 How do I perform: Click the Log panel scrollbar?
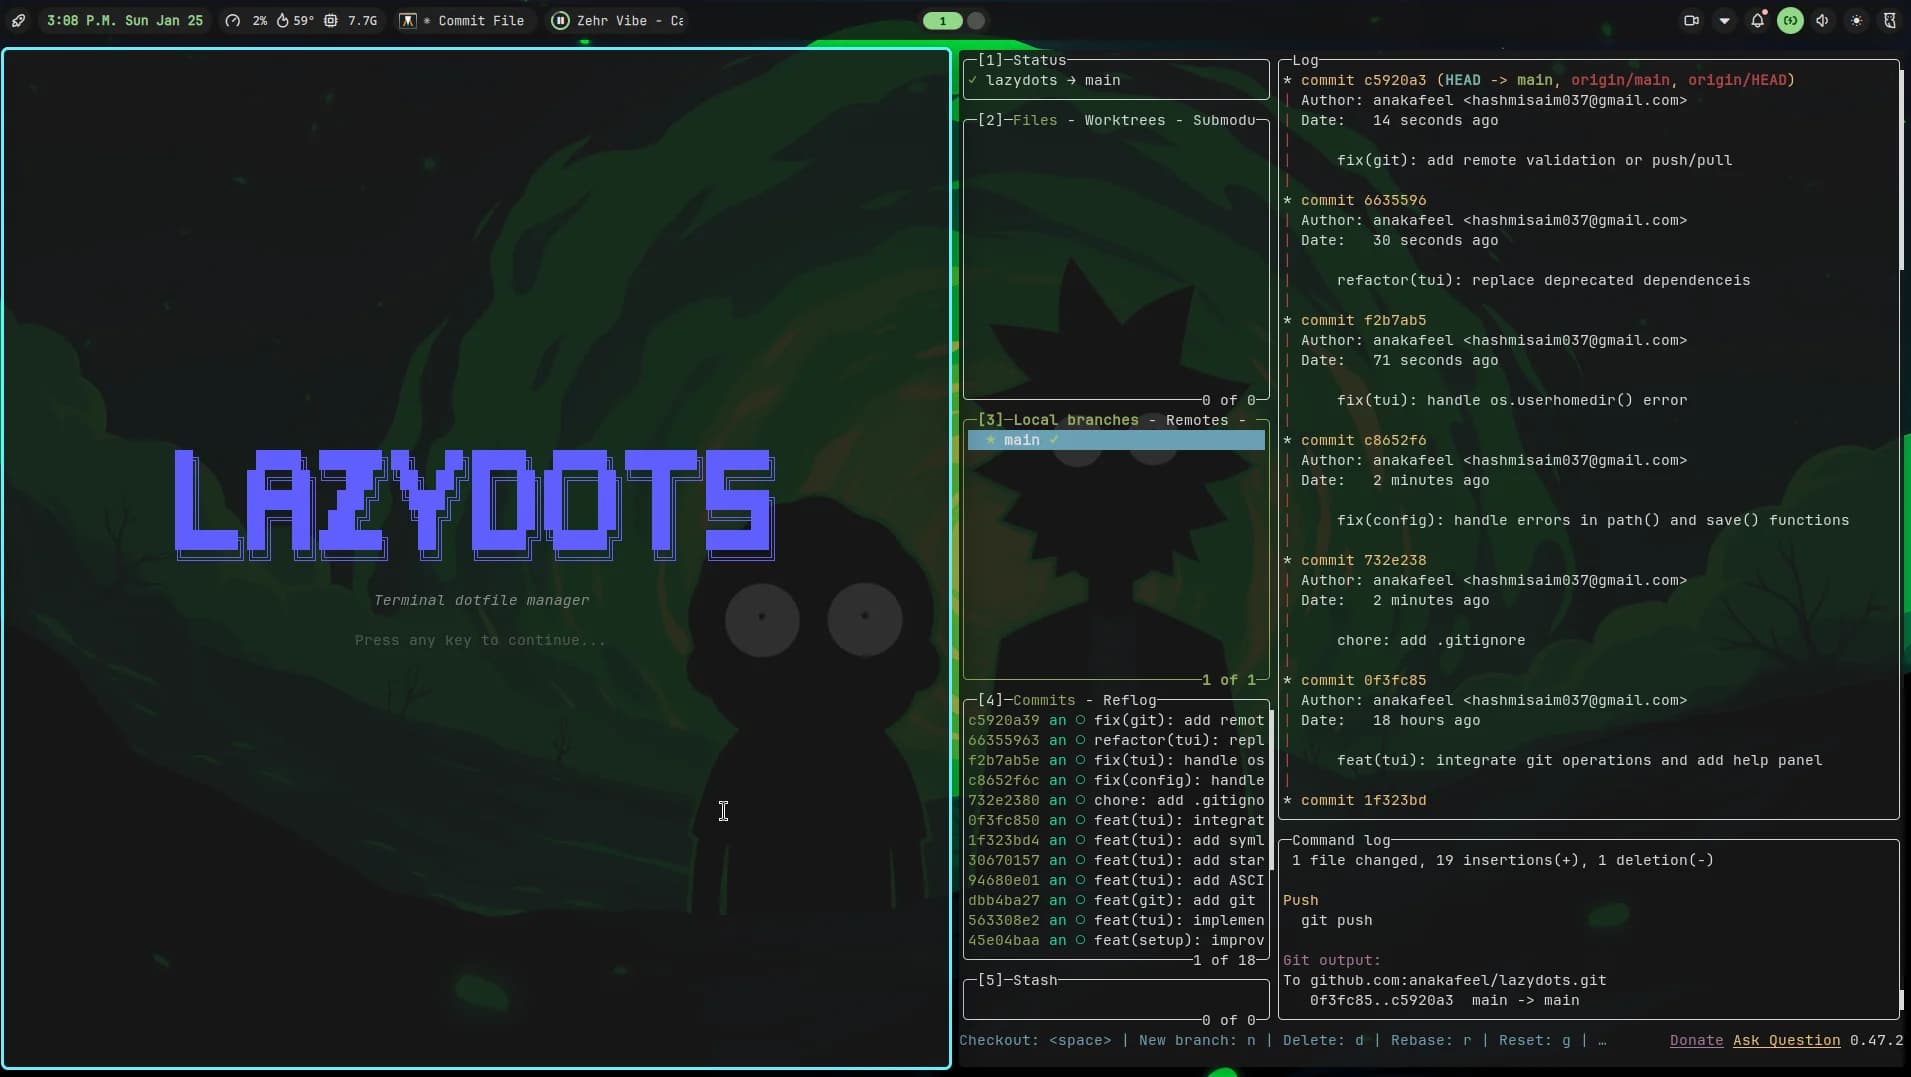(x=1900, y=170)
